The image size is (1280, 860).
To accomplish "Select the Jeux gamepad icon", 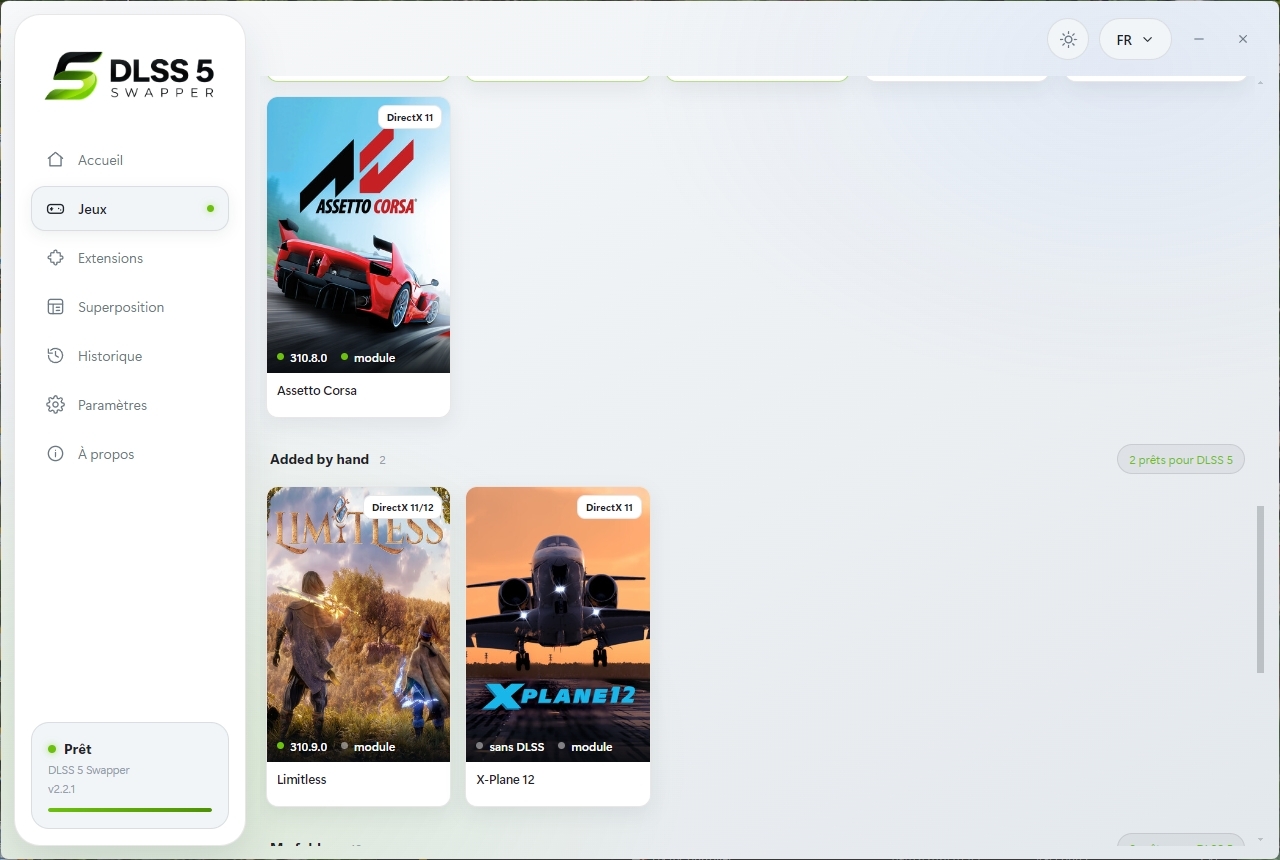I will pyautogui.click(x=56, y=209).
